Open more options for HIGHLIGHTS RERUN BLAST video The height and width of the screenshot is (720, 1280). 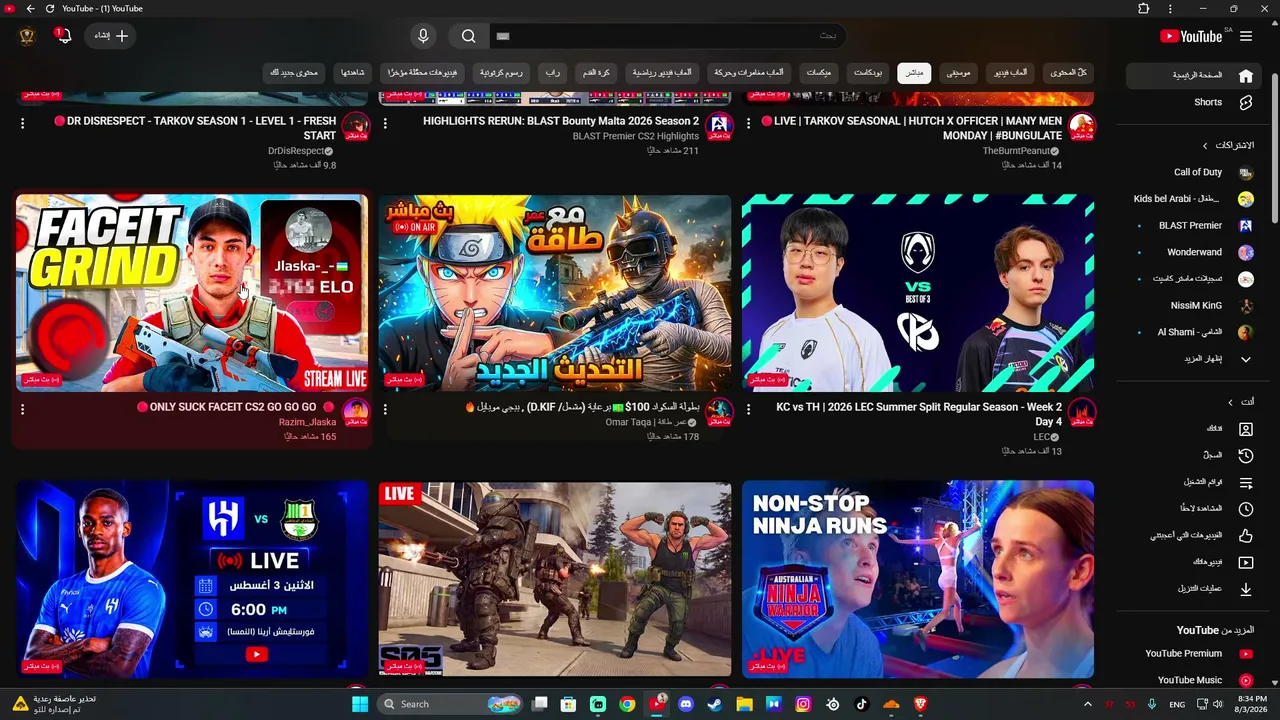(x=385, y=123)
